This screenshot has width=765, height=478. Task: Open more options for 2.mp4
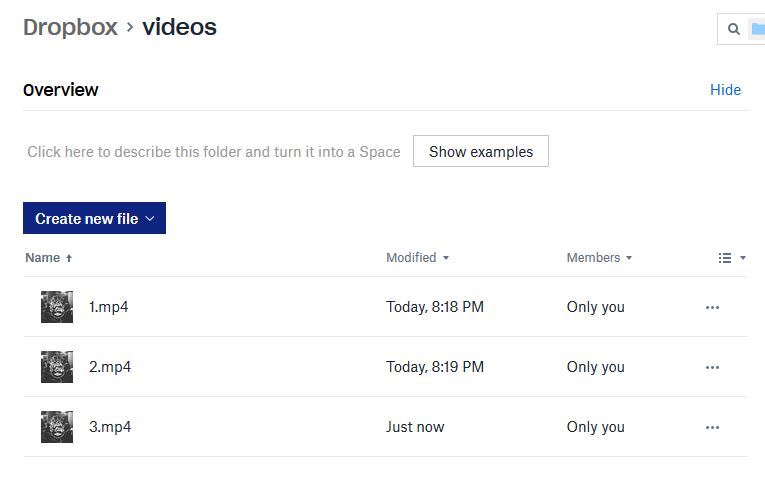pos(712,367)
